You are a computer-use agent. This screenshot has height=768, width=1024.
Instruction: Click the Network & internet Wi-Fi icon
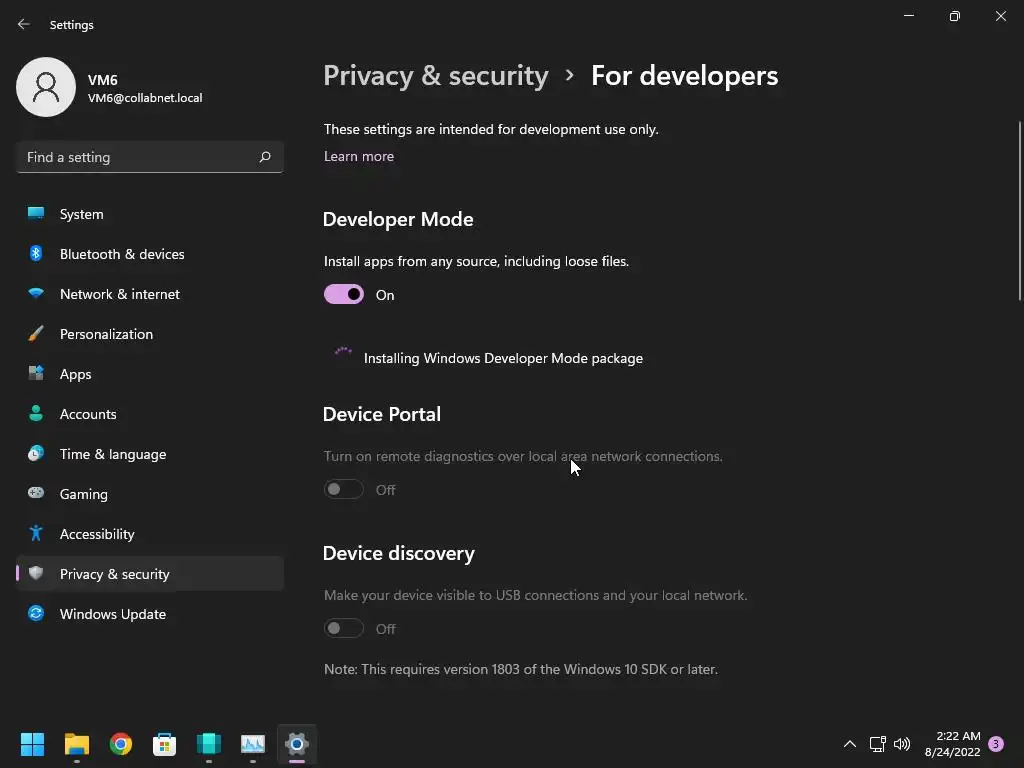(x=36, y=294)
